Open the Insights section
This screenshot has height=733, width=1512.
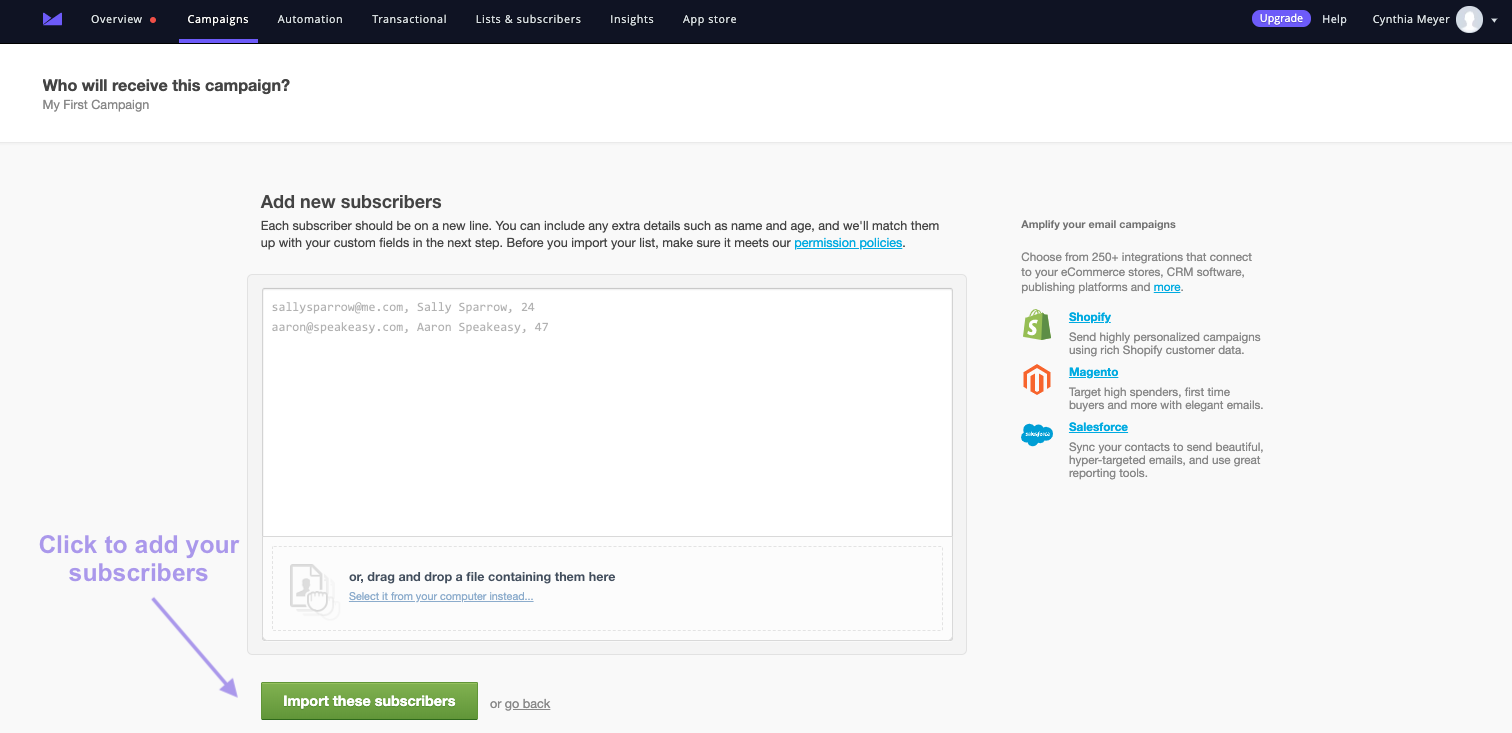coord(632,18)
